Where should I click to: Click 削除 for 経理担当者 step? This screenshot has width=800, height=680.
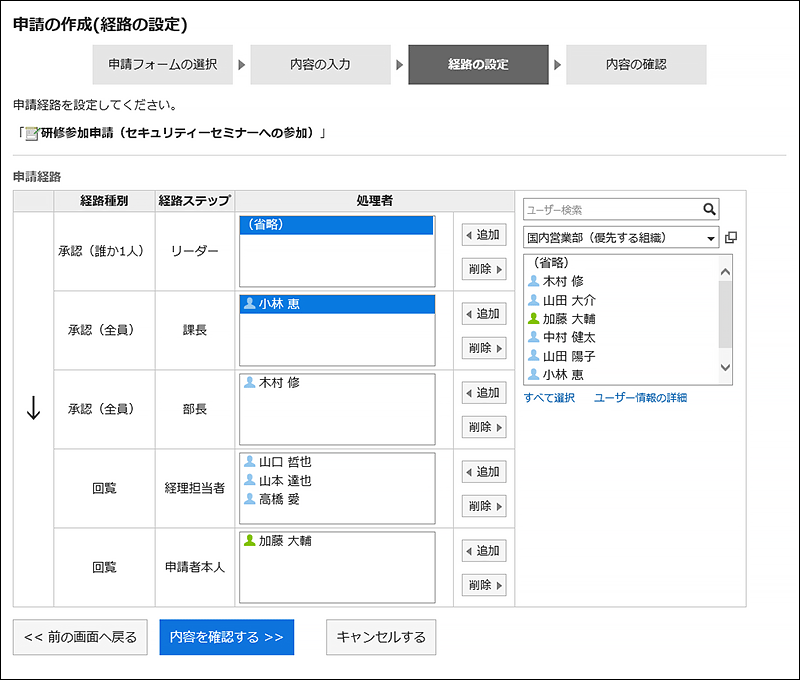(484, 506)
